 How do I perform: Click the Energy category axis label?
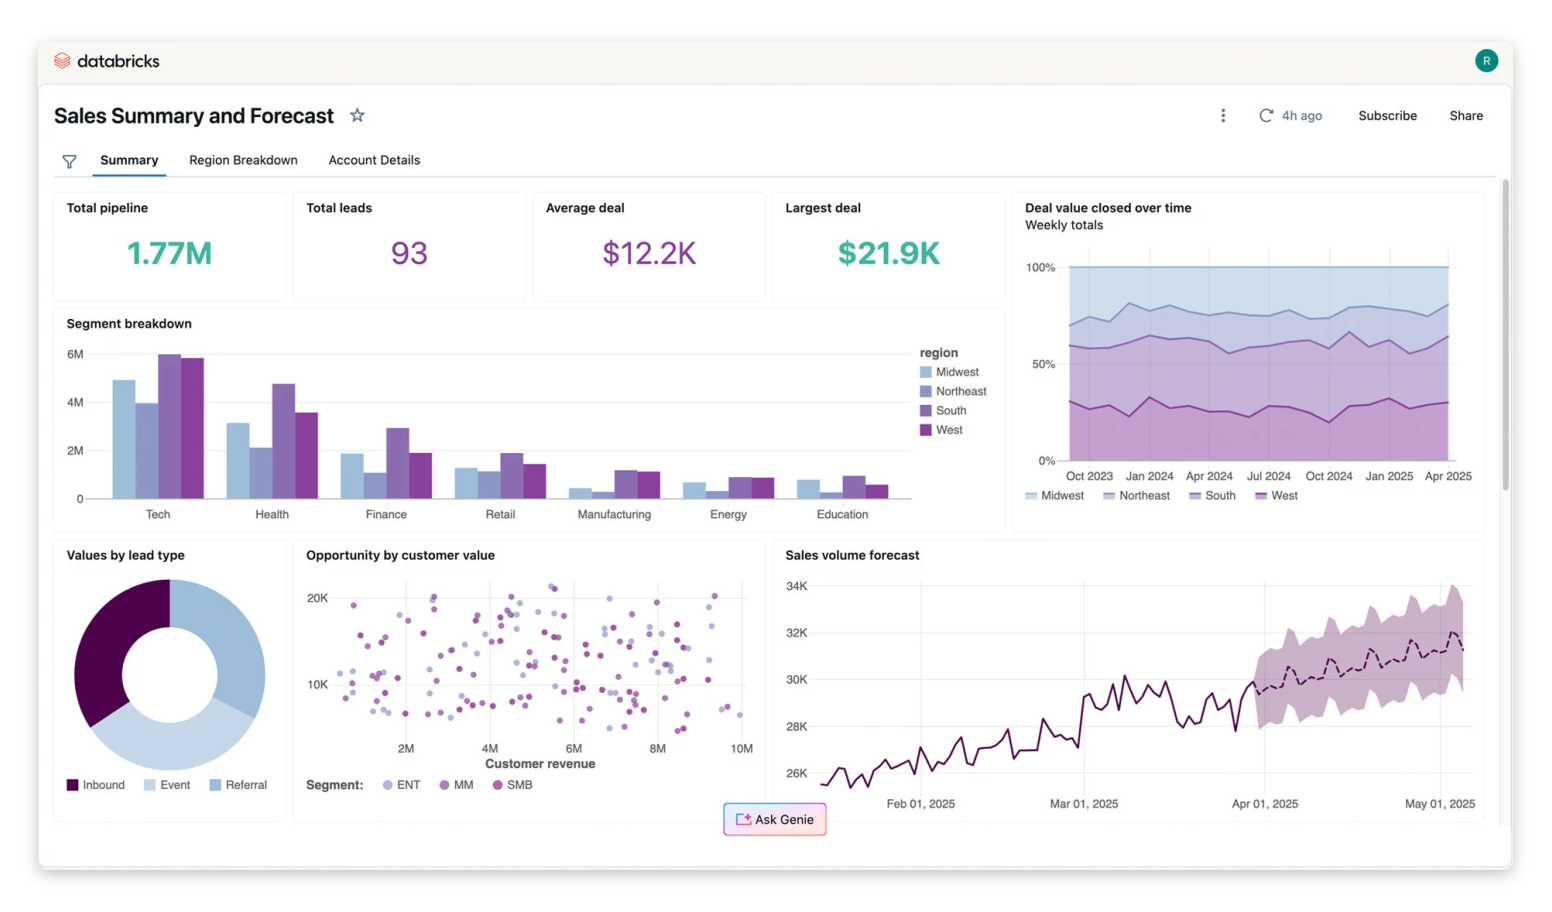728,514
